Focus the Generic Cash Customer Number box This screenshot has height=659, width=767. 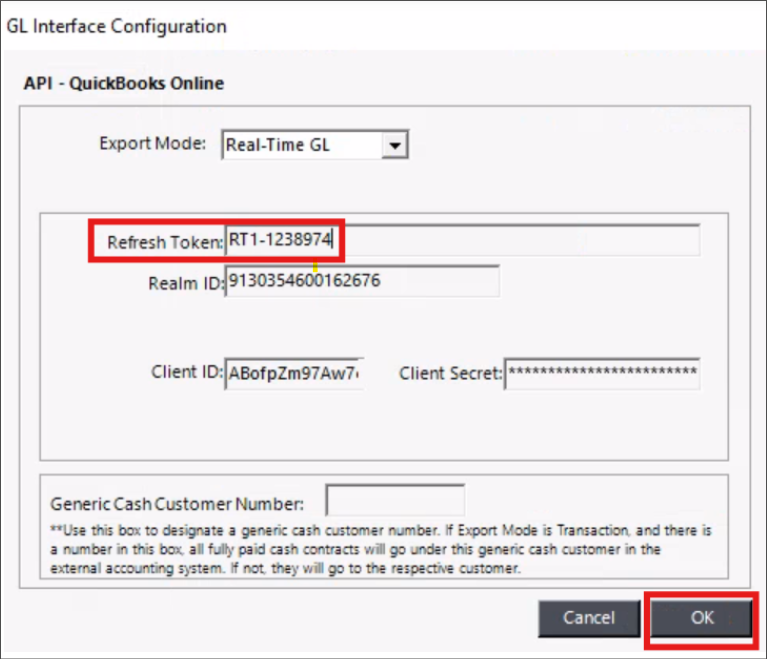pos(395,502)
